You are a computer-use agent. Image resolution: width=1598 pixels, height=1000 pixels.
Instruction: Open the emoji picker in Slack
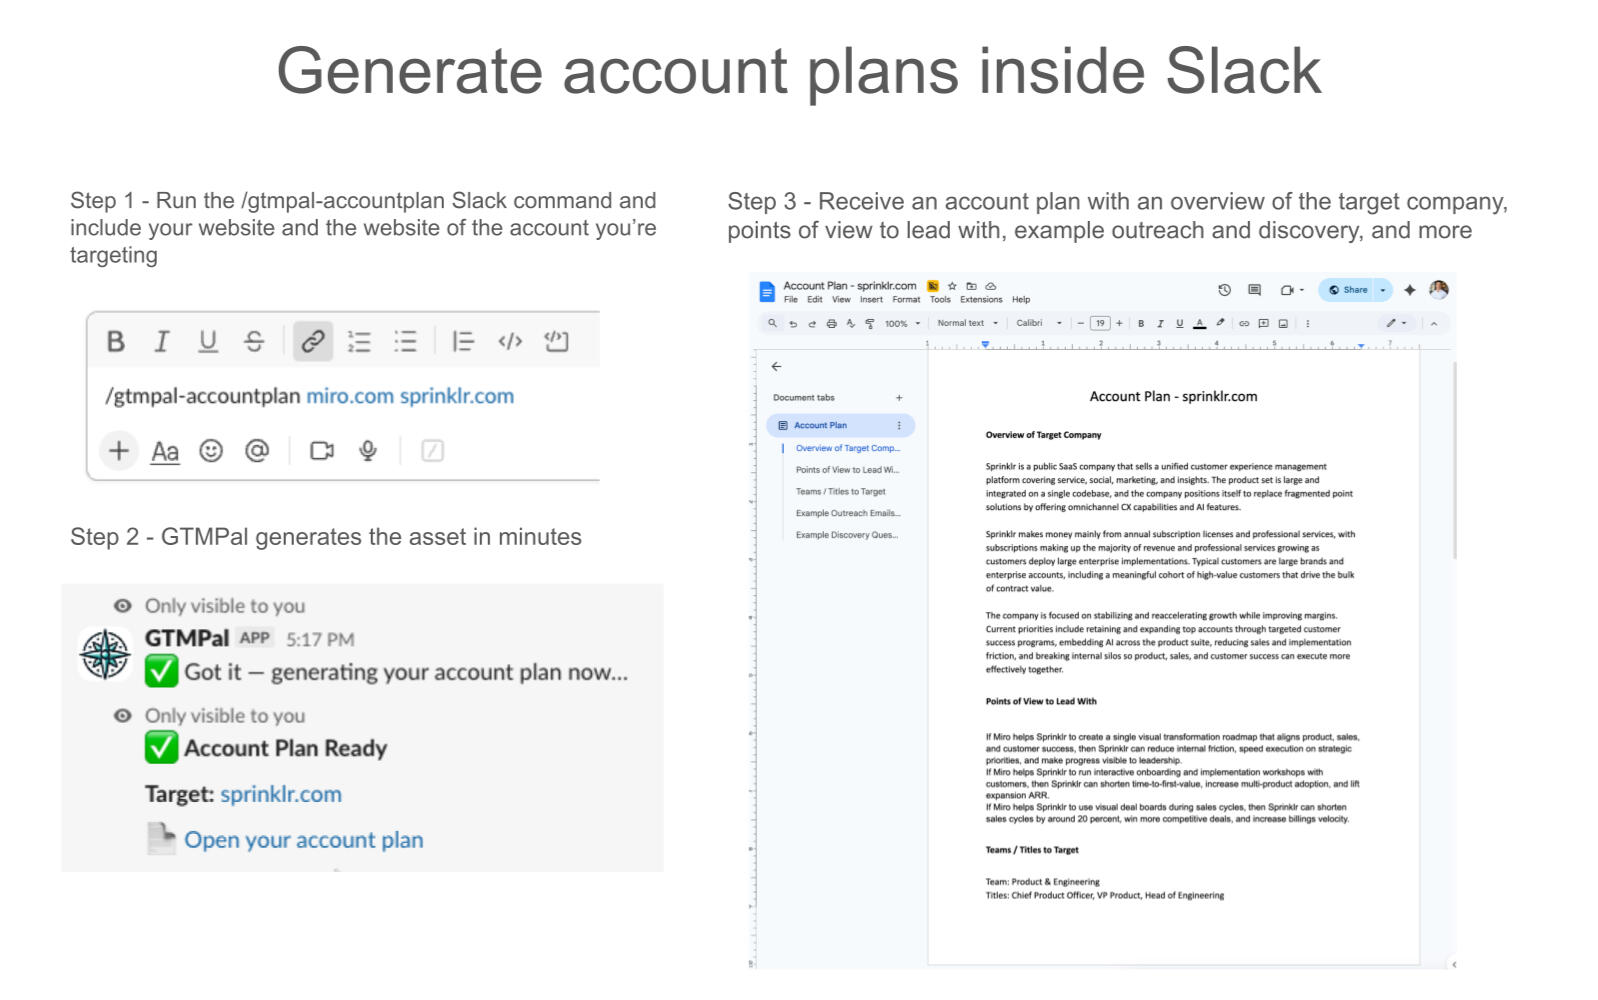pyautogui.click(x=211, y=451)
